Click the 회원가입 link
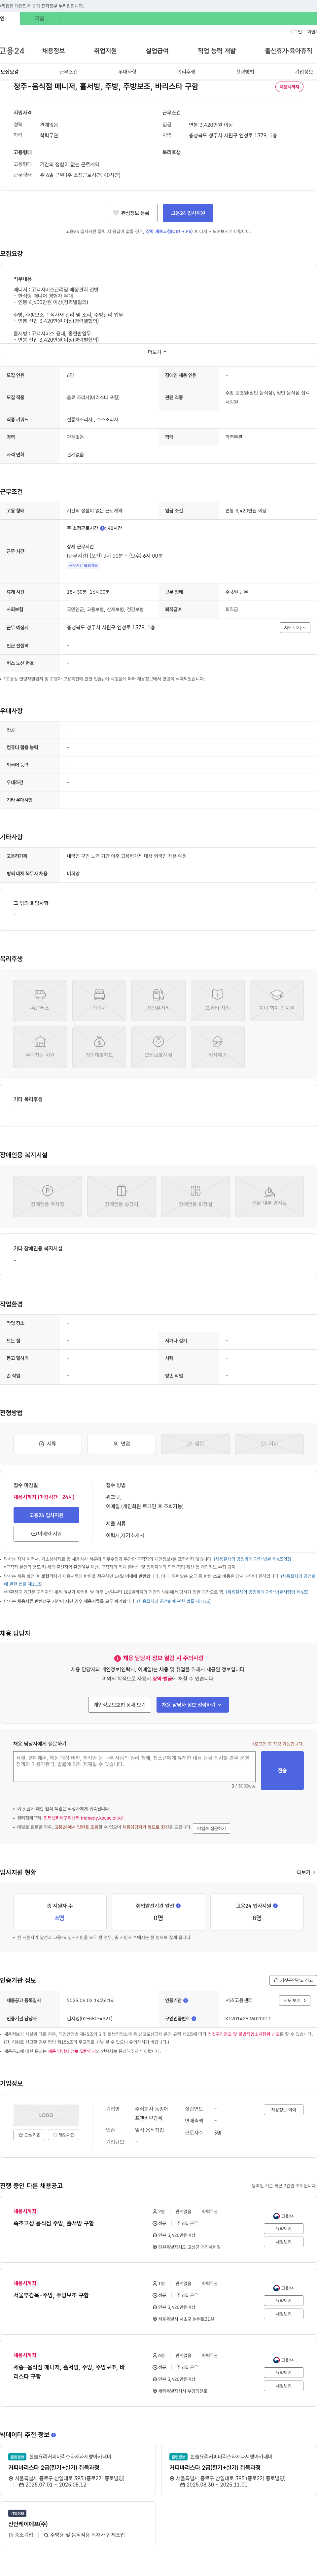This screenshot has height=2576, width=317. tap(312, 32)
